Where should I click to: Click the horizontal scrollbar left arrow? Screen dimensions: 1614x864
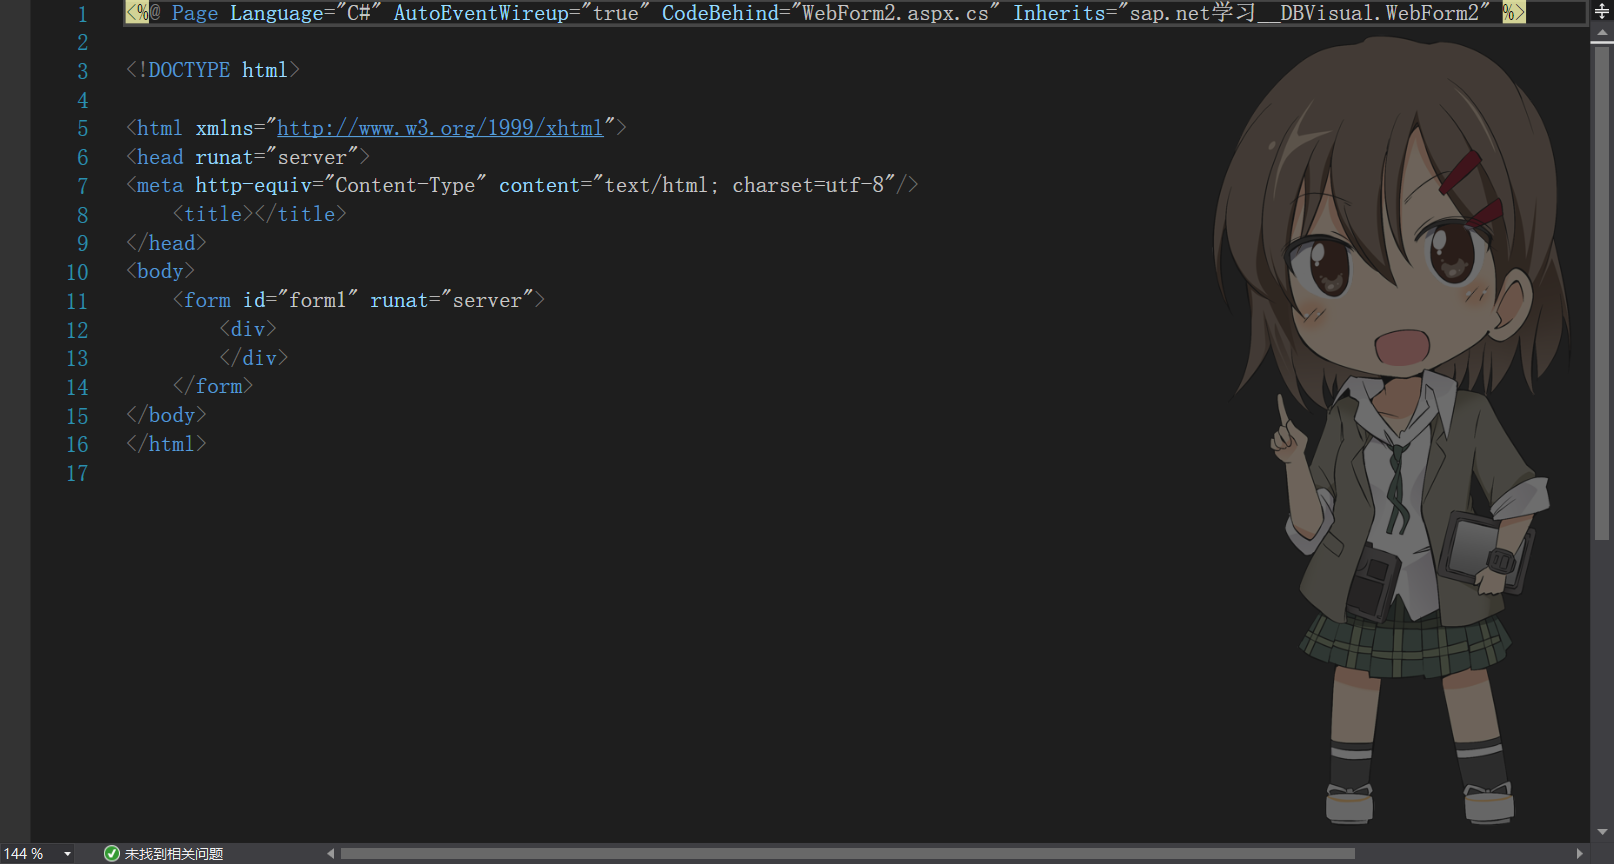tap(331, 853)
